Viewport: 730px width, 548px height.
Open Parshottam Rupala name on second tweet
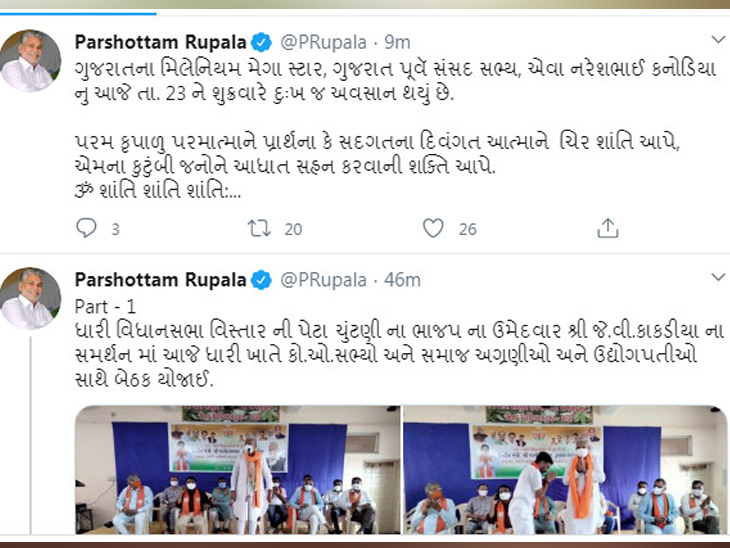click(160, 280)
